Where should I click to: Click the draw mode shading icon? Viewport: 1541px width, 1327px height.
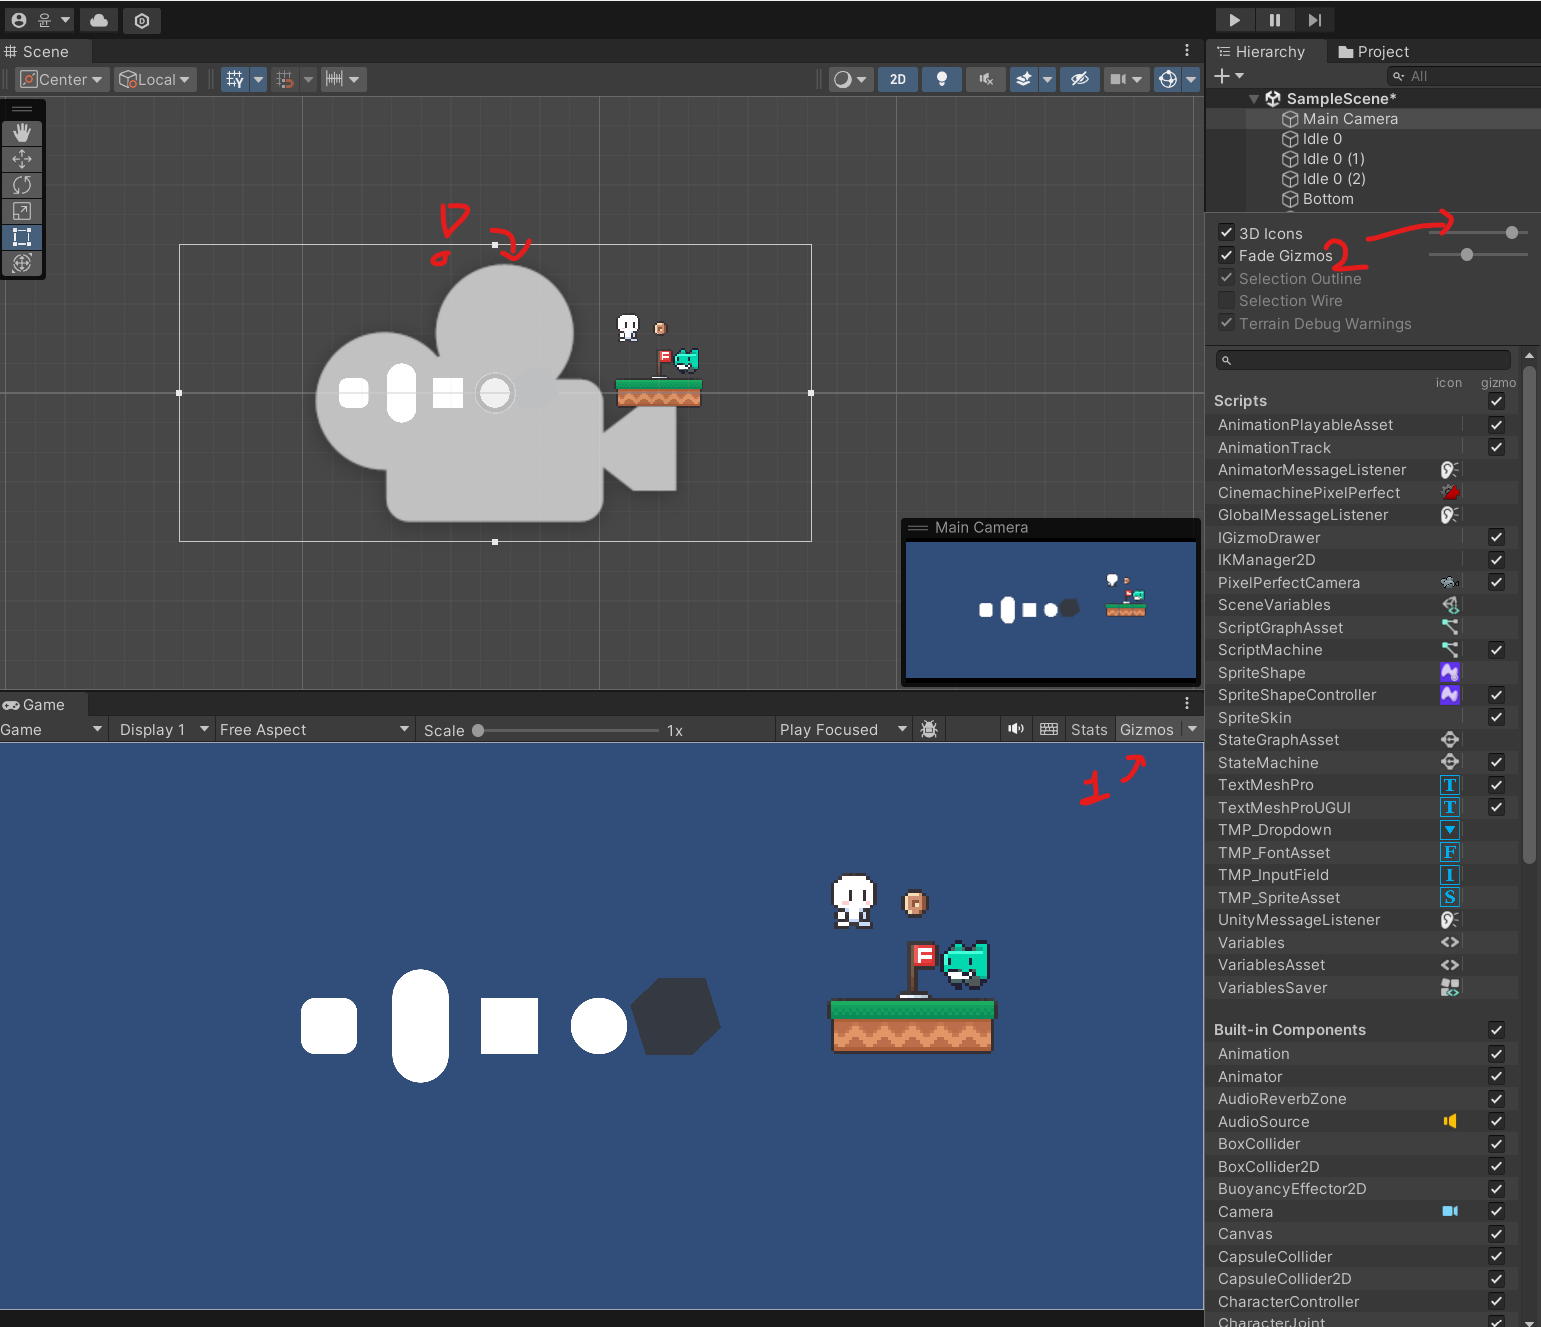(851, 79)
